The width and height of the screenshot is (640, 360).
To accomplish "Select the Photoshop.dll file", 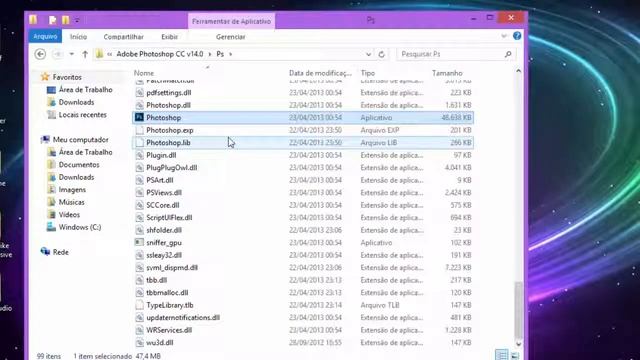I will [168, 105].
